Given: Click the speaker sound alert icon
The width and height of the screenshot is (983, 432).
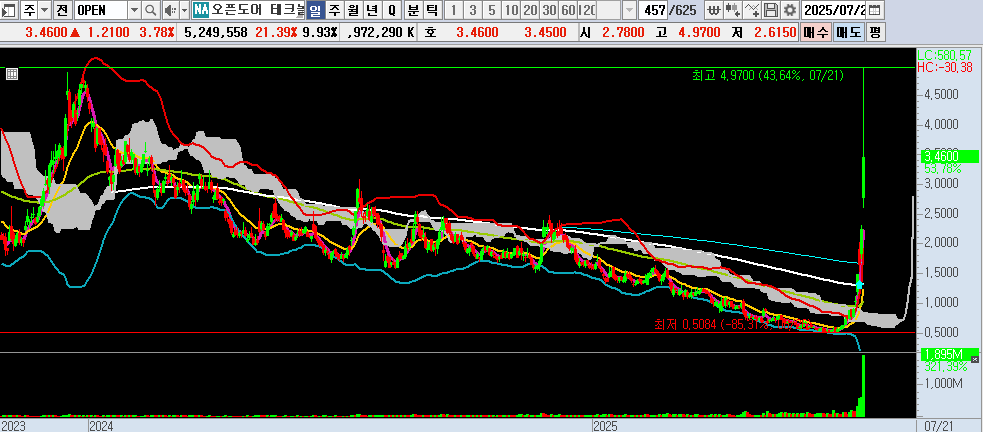Looking at the screenshot, I should click(170, 10).
